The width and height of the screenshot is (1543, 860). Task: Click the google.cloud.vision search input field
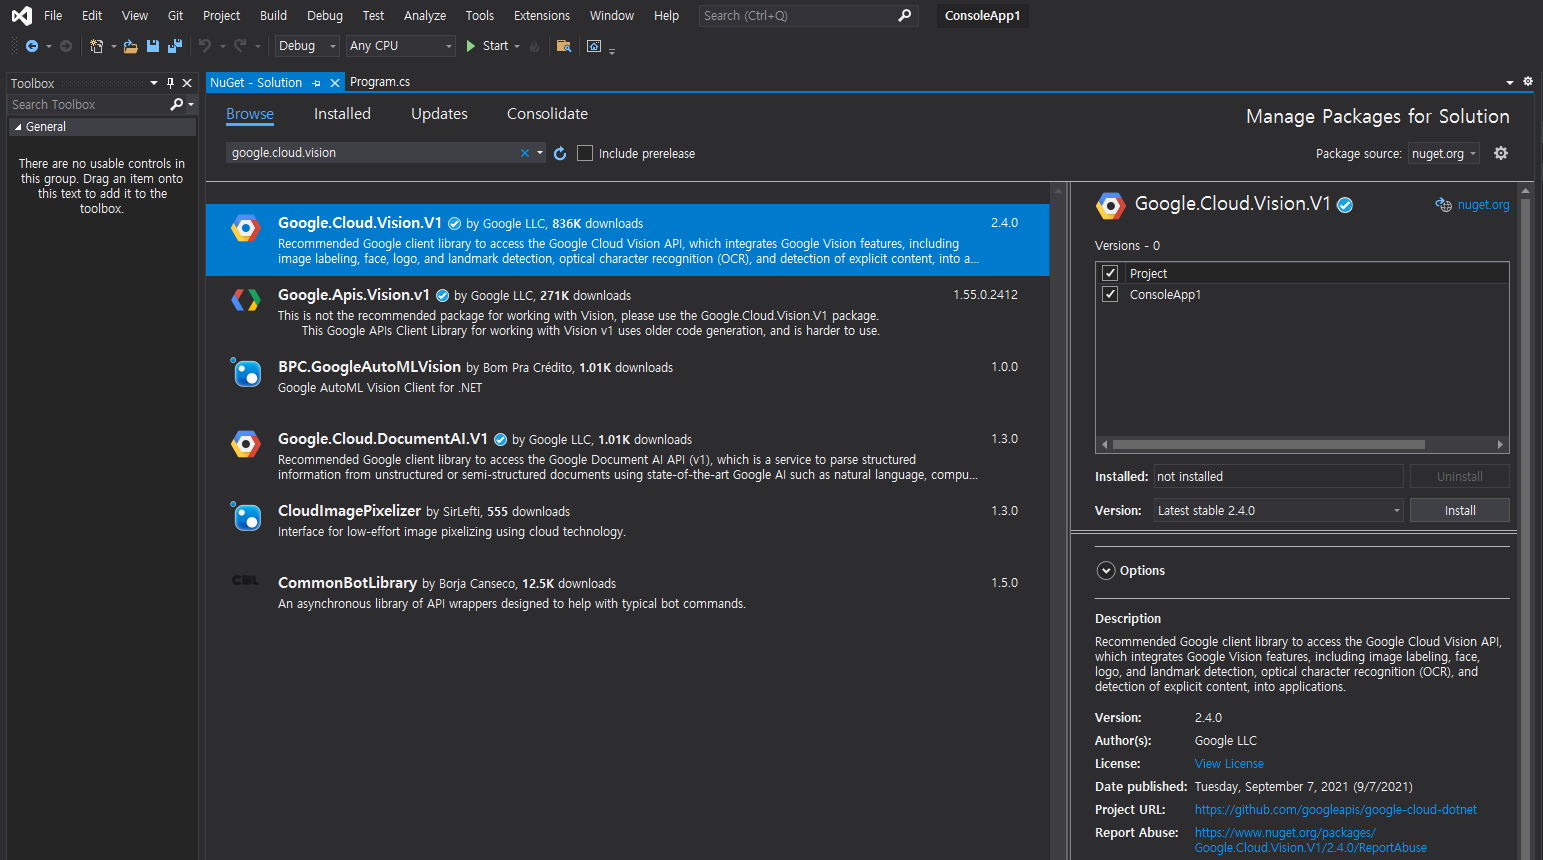click(x=372, y=153)
